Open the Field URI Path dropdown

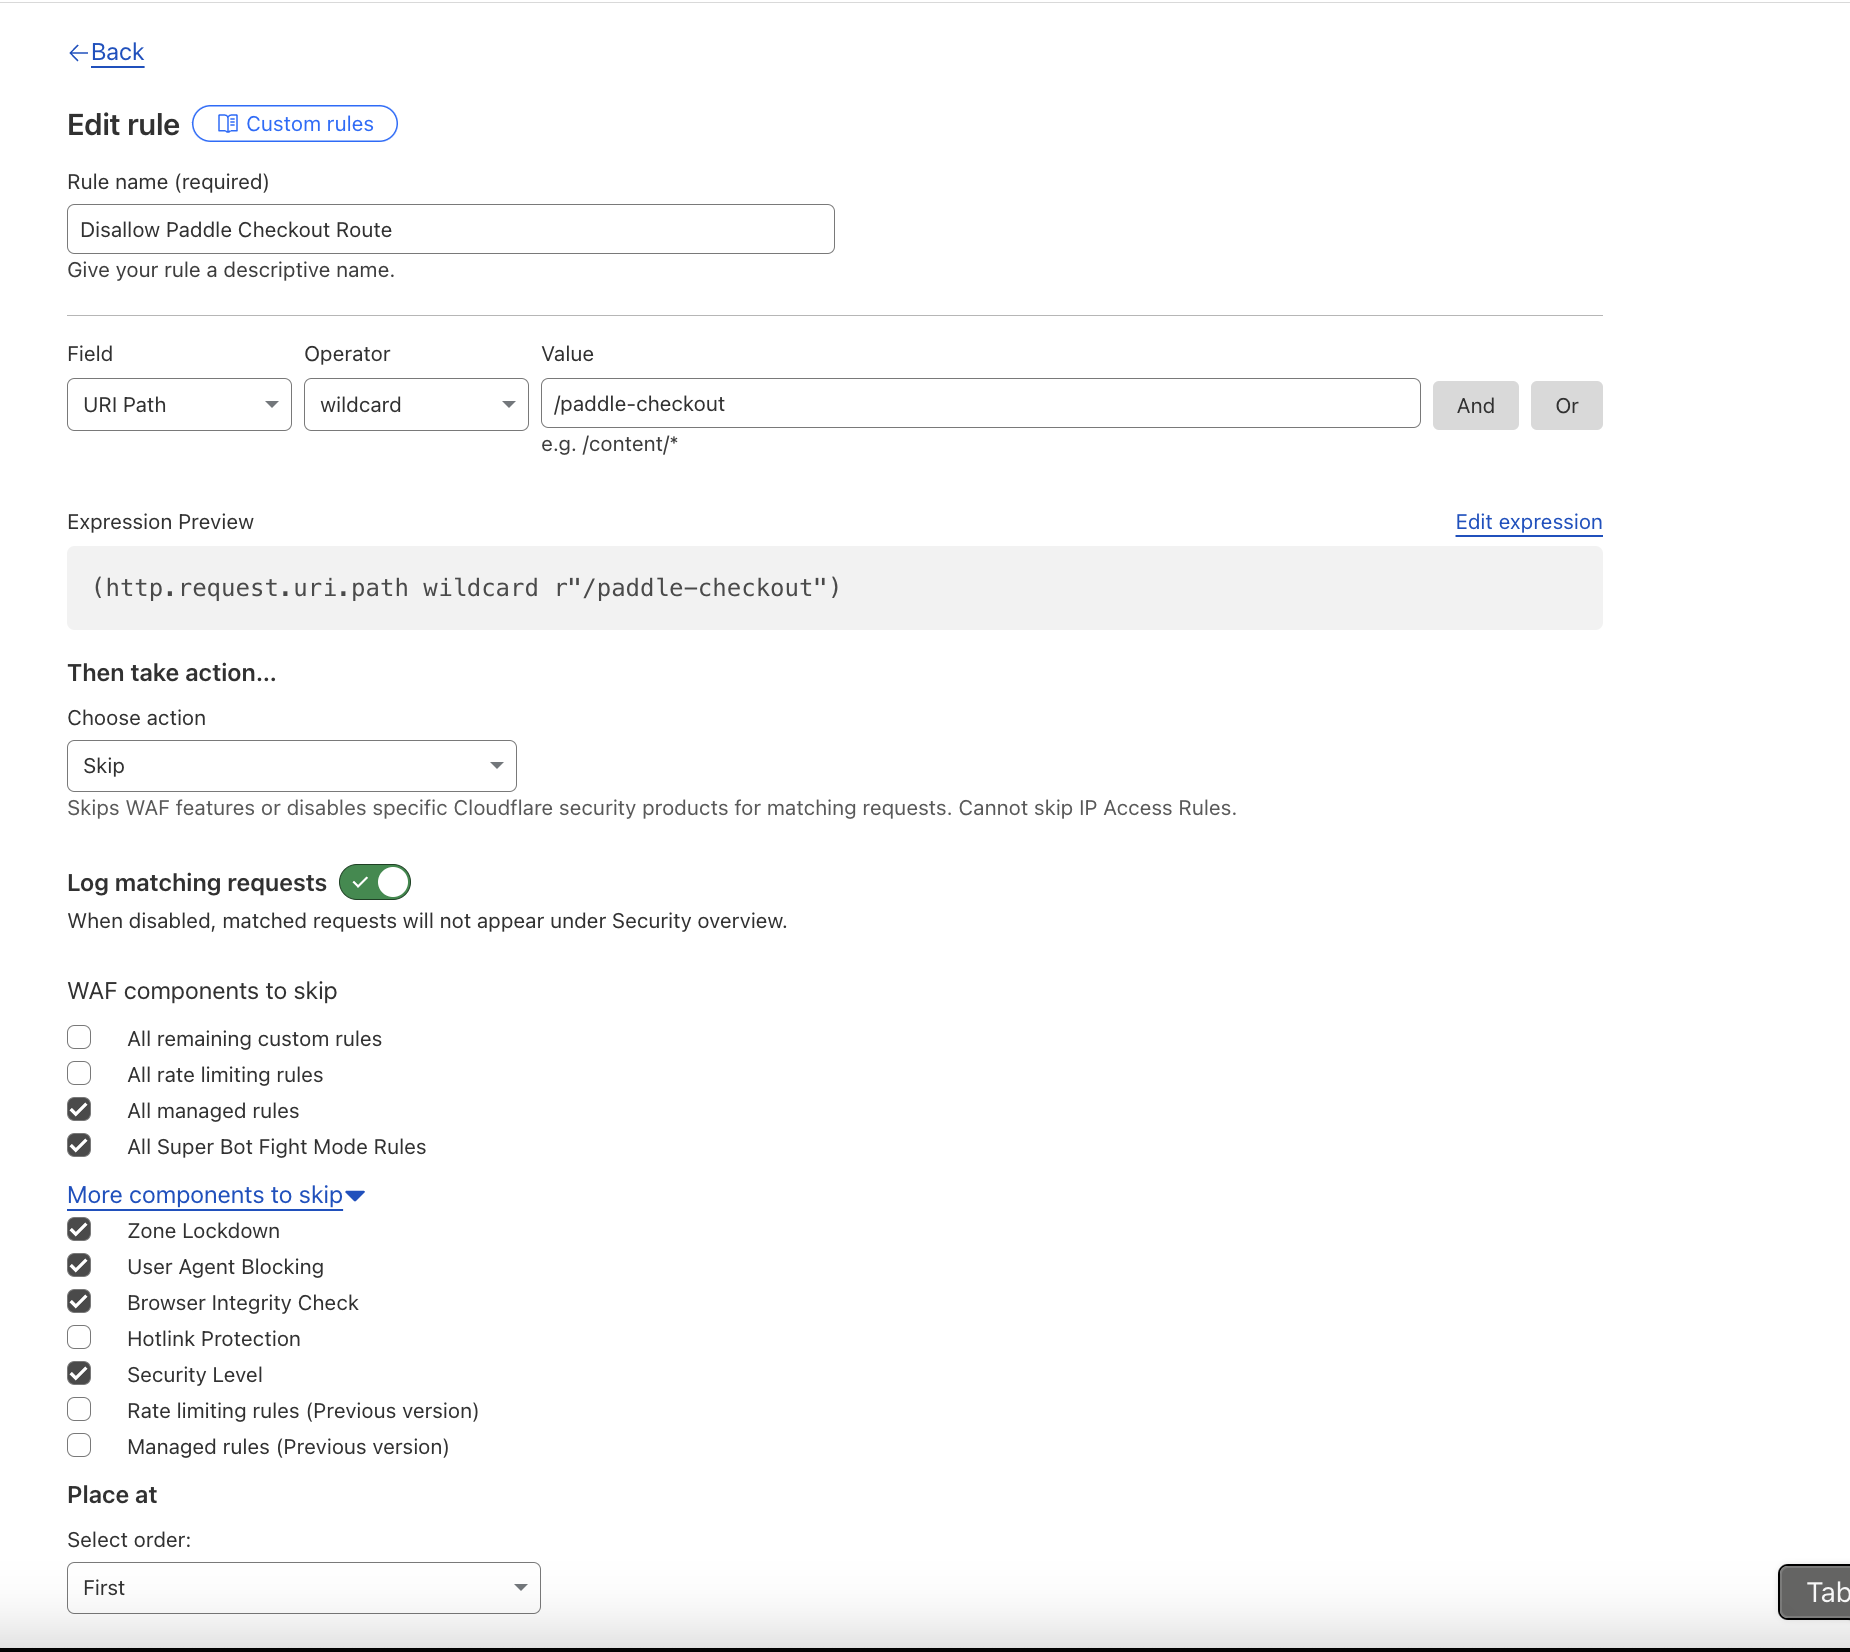point(179,405)
